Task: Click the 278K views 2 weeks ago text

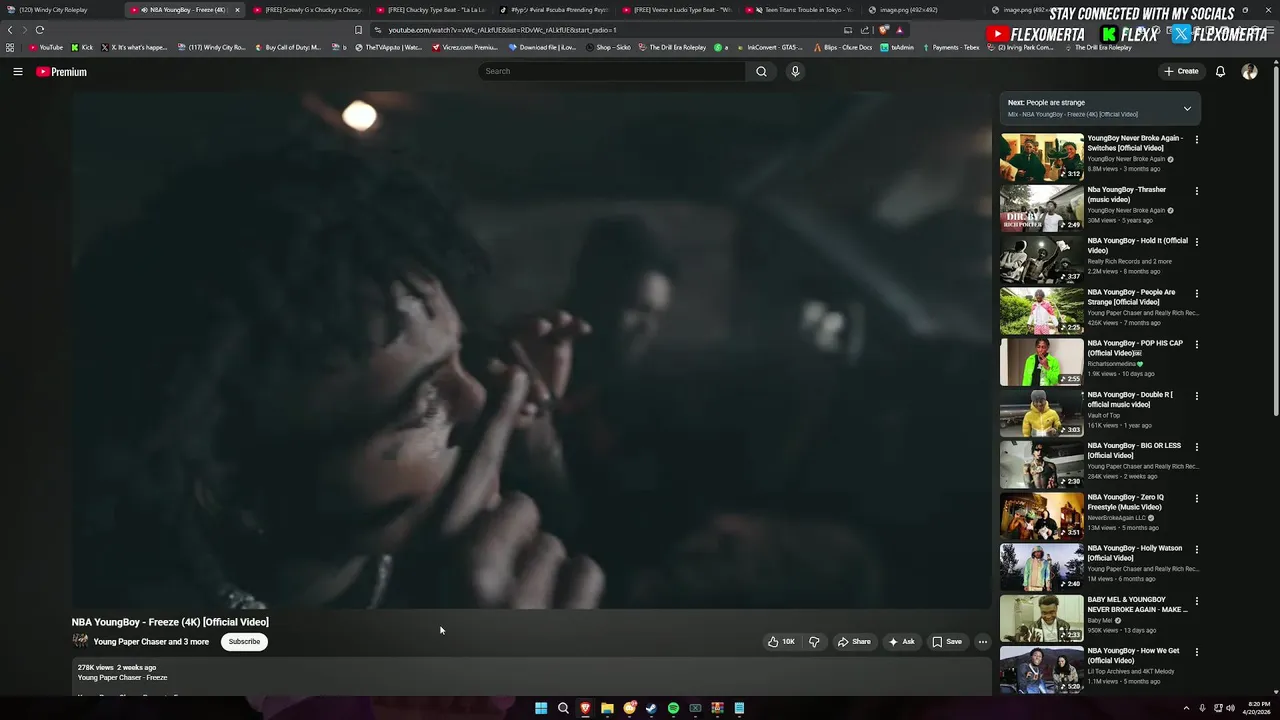Action: (117, 667)
